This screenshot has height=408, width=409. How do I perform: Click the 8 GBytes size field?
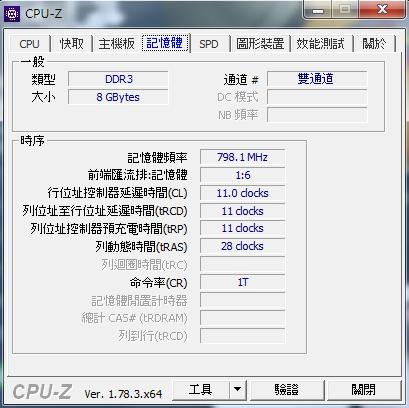[118, 97]
